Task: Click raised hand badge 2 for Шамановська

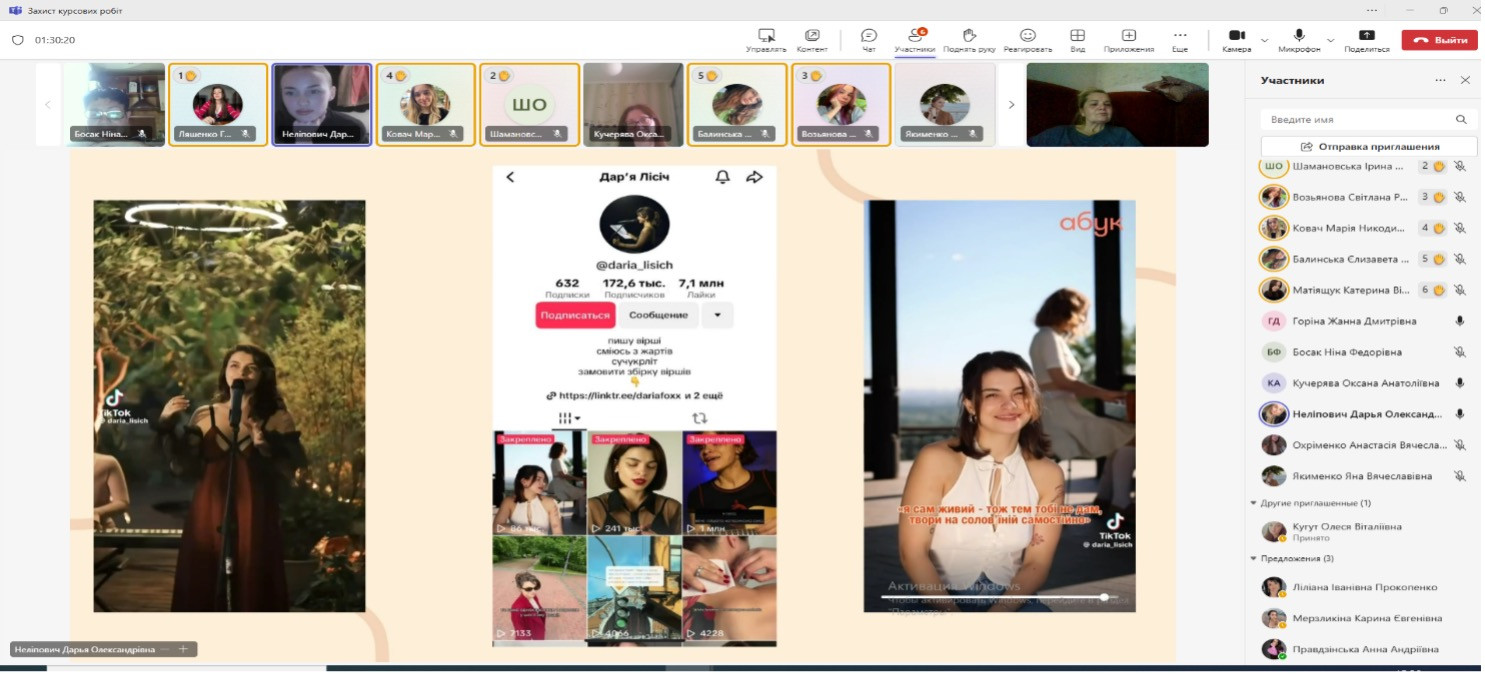Action: click(x=1433, y=167)
